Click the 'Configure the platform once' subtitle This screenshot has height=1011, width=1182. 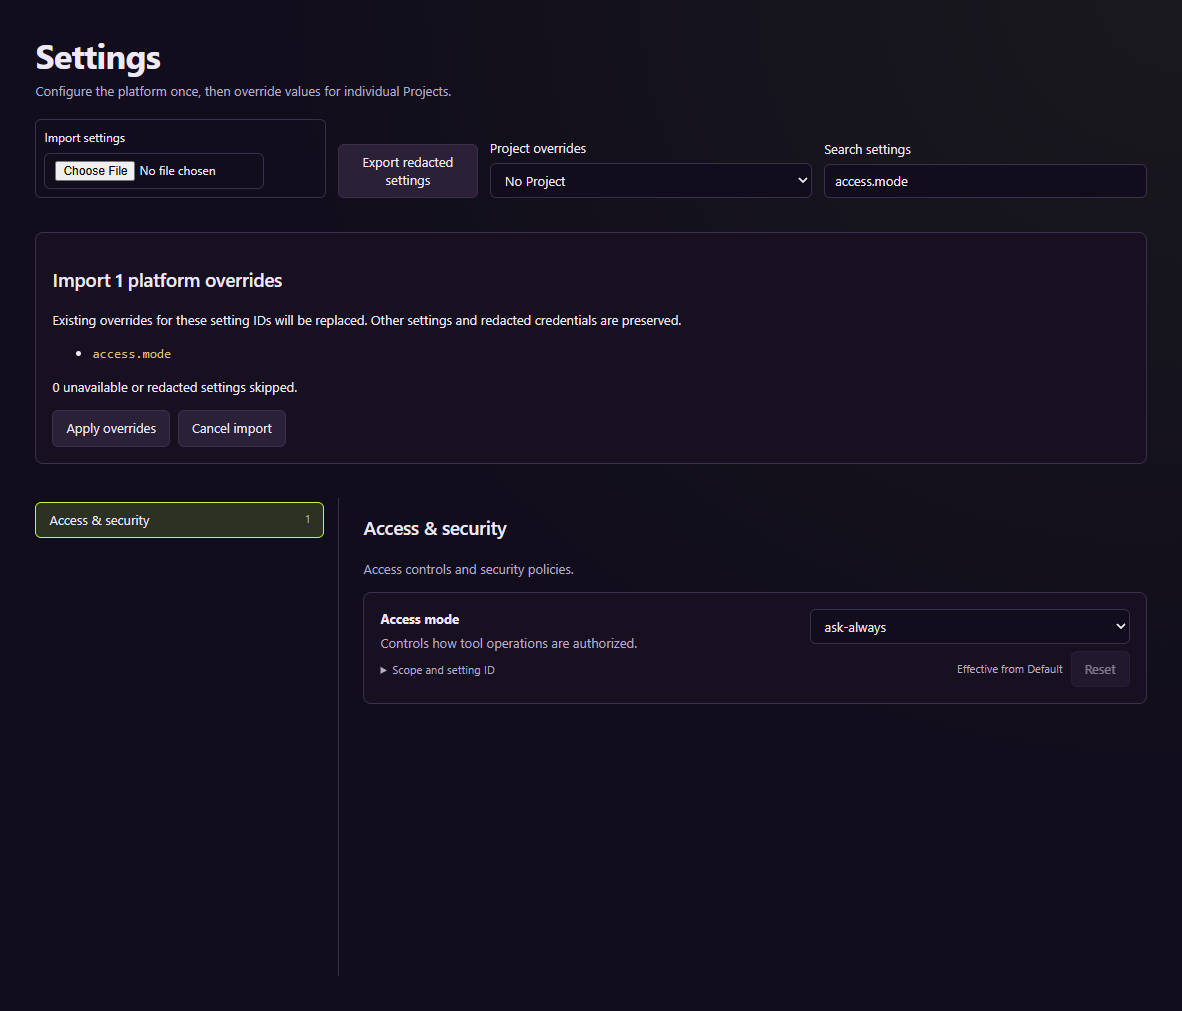pos(243,91)
